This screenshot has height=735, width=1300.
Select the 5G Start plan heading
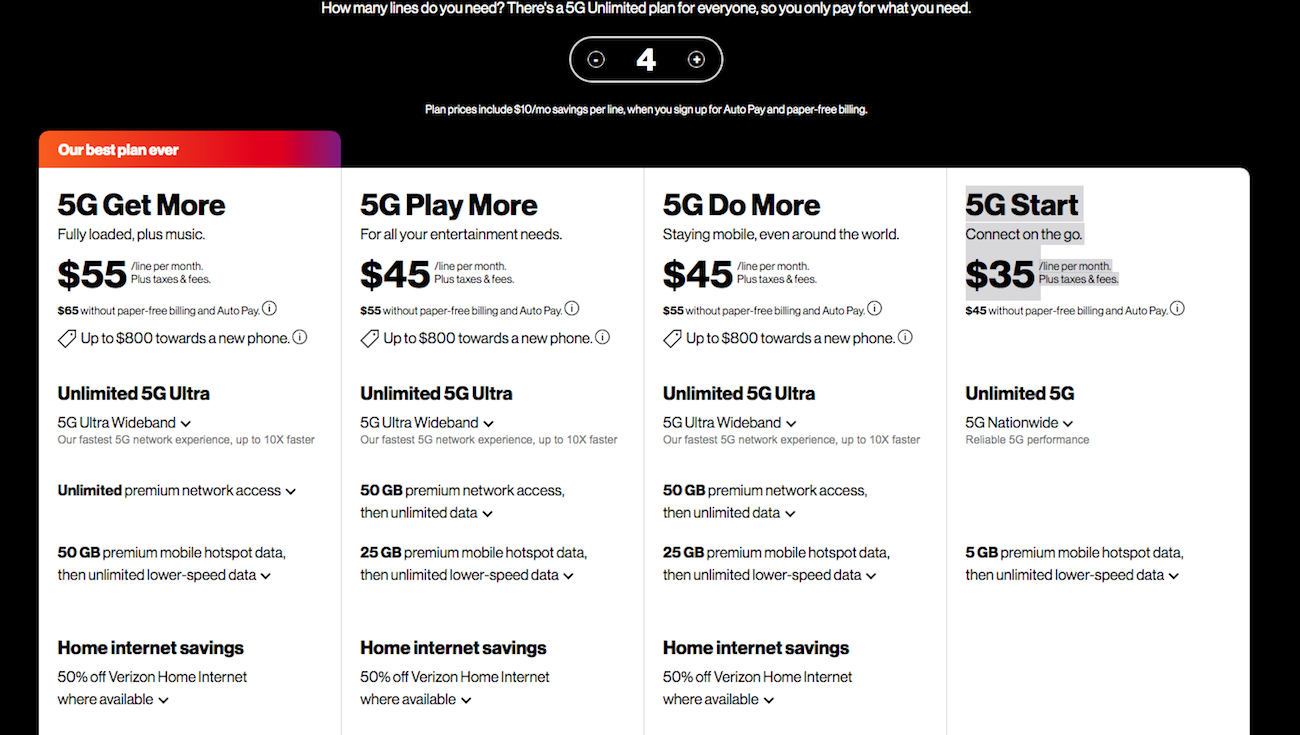[1022, 205]
